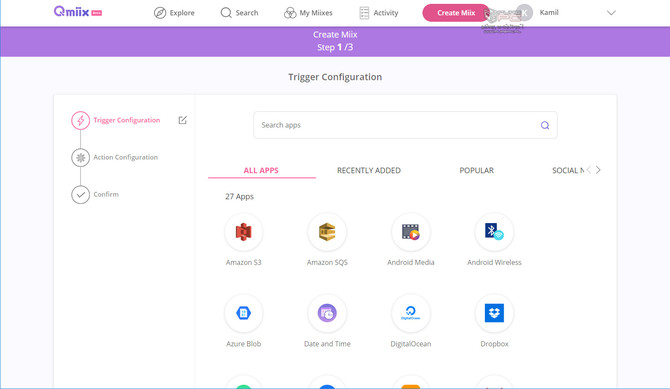Click the edit icon beside Trigger Configuration
The image size is (670, 389).
tap(182, 120)
